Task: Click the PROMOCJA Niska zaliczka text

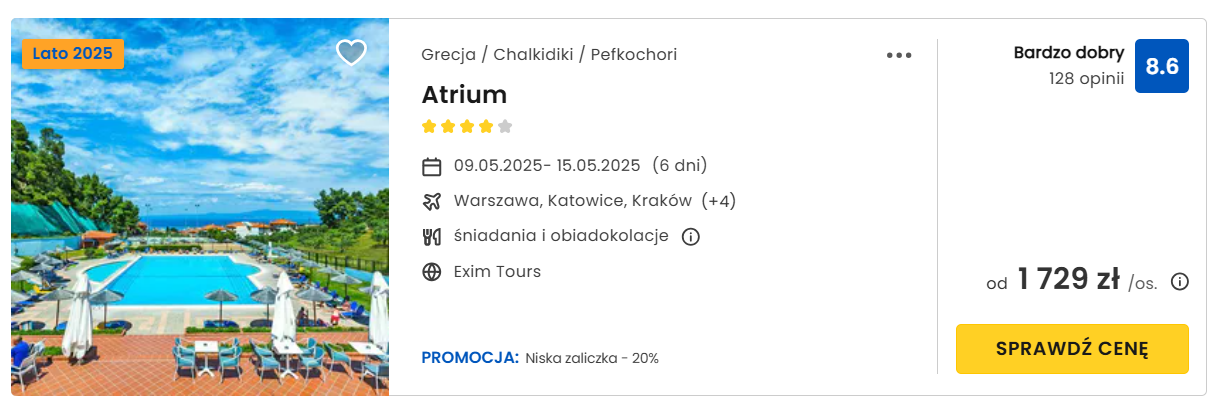Action: coord(540,358)
